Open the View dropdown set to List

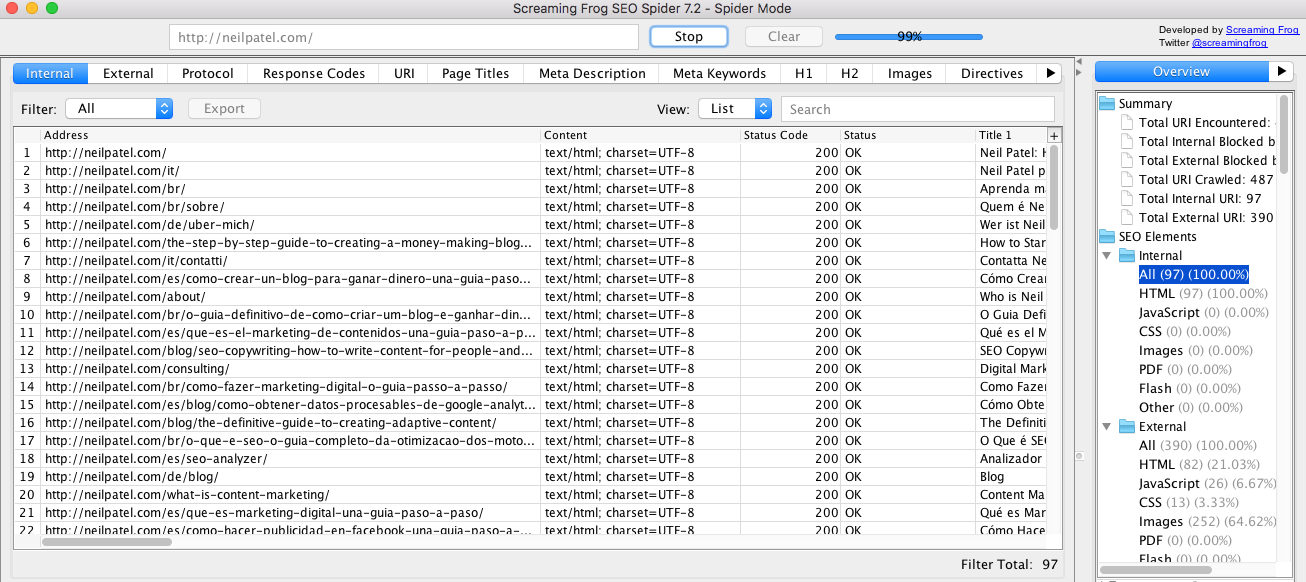pyautogui.click(x=735, y=109)
